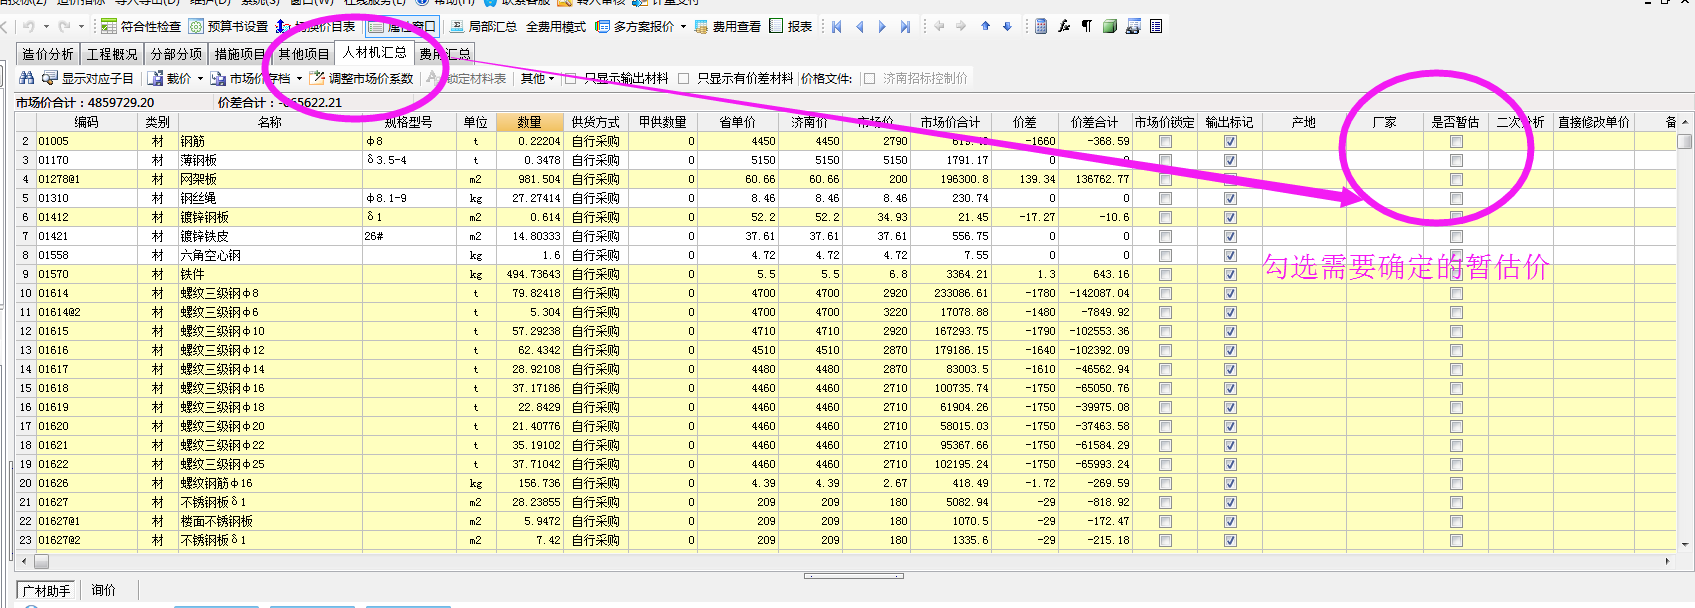Click the list sheet icon after cube

1156,26
